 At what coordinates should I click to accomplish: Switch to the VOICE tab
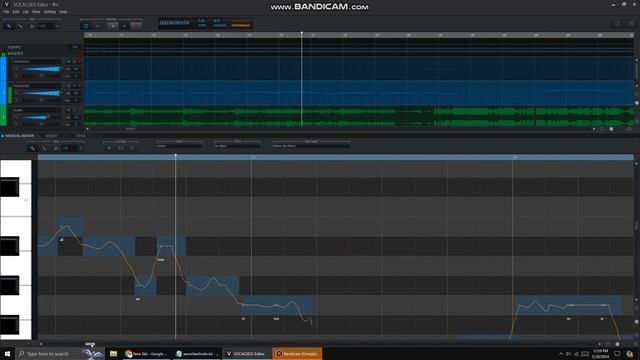(x=51, y=136)
